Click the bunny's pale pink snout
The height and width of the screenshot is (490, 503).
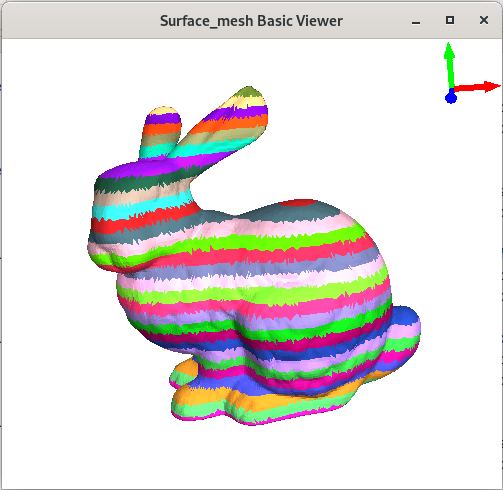tap(100, 248)
